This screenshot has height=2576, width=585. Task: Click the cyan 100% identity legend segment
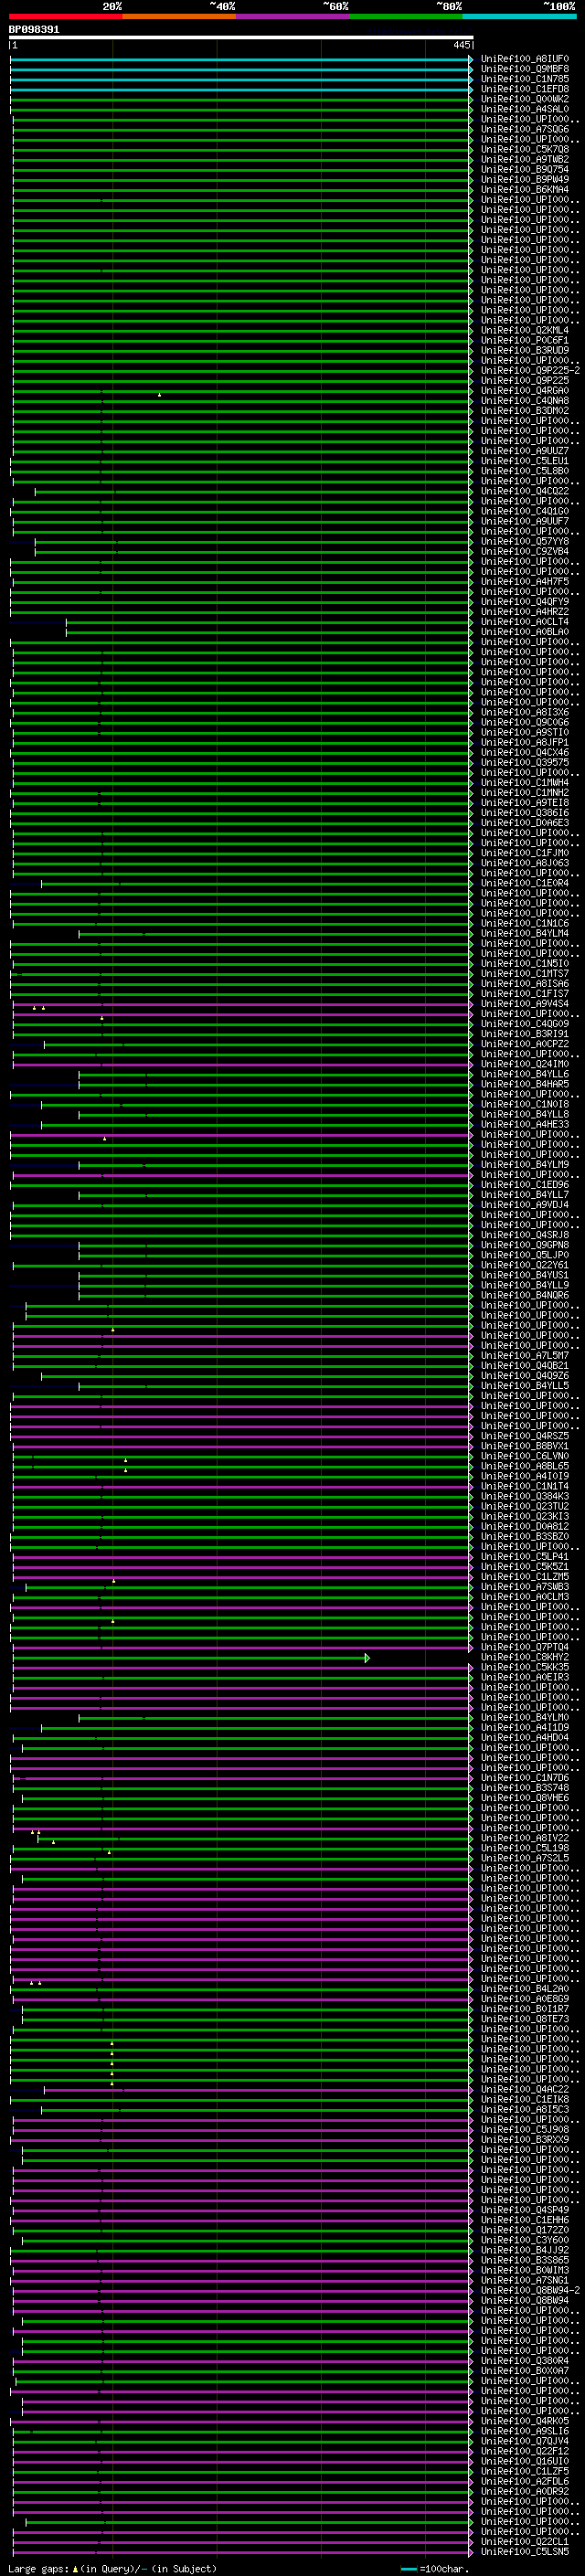(519, 16)
